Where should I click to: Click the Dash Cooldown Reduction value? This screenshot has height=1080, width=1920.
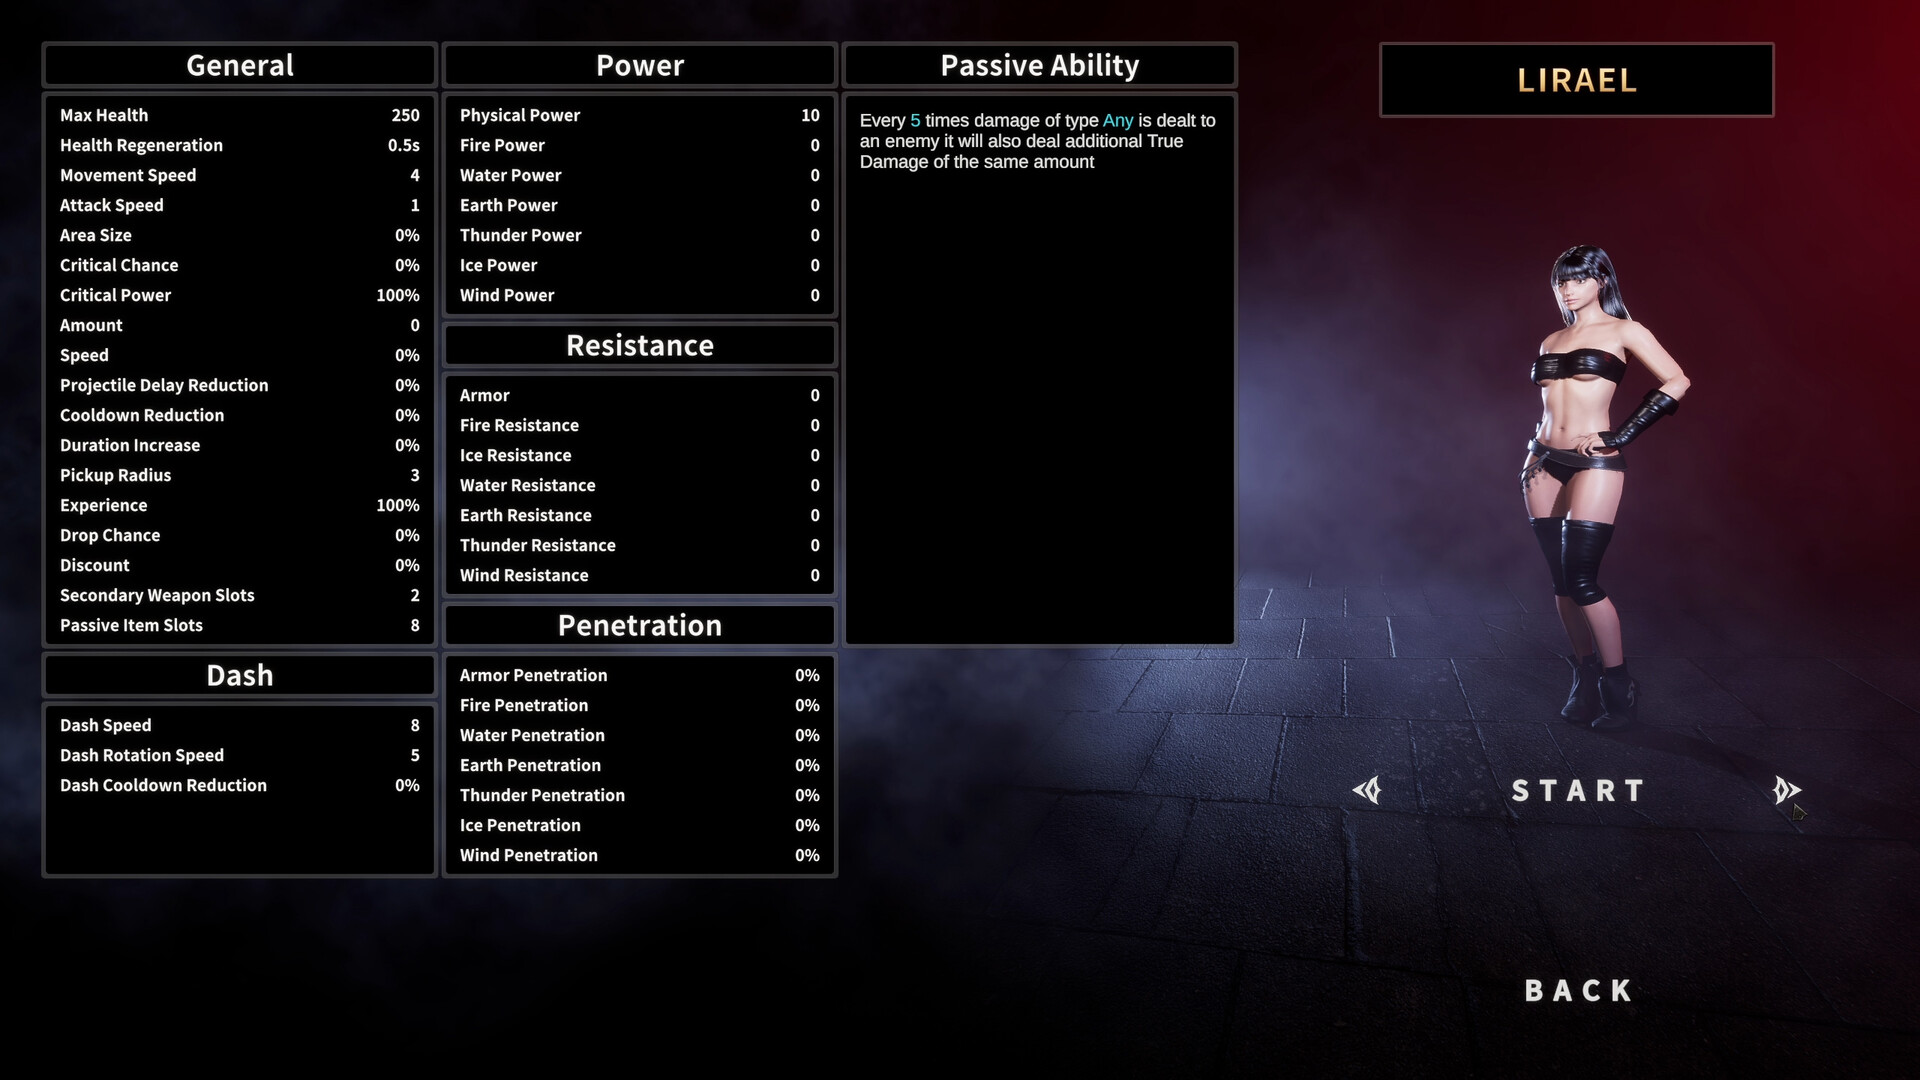pyautogui.click(x=405, y=785)
